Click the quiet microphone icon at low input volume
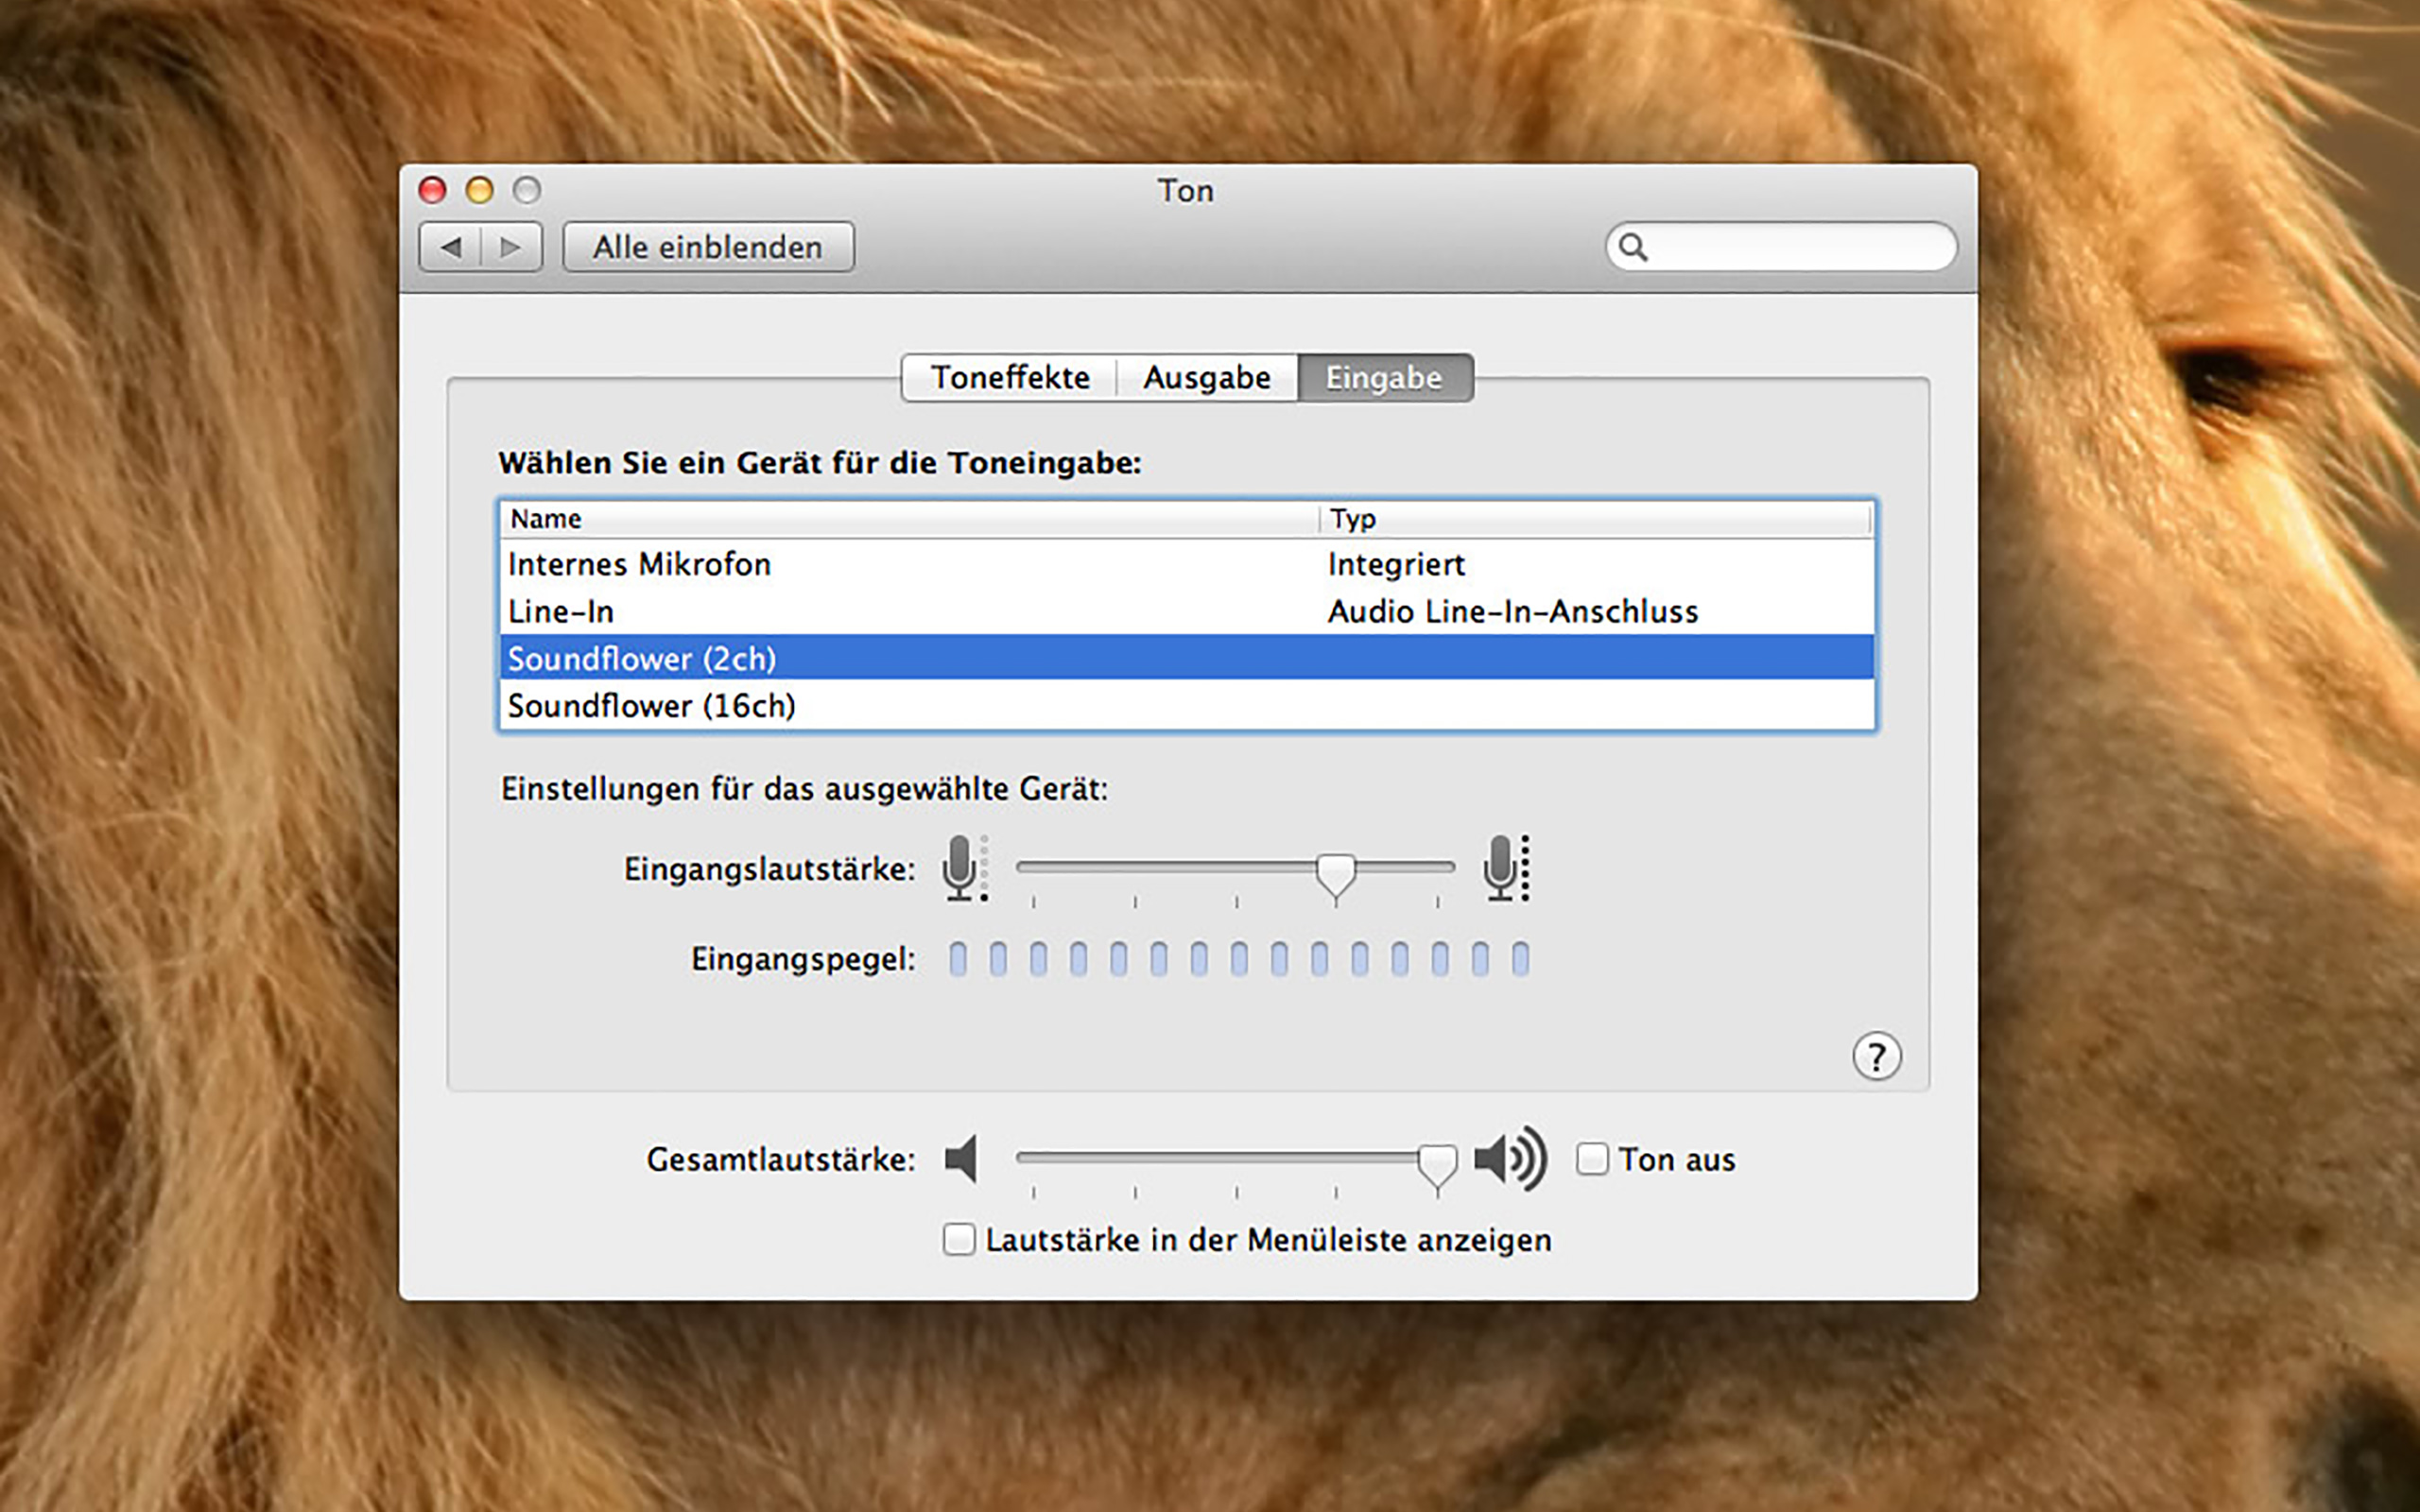Screen dimensions: 2420x1512 tap(964, 868)
